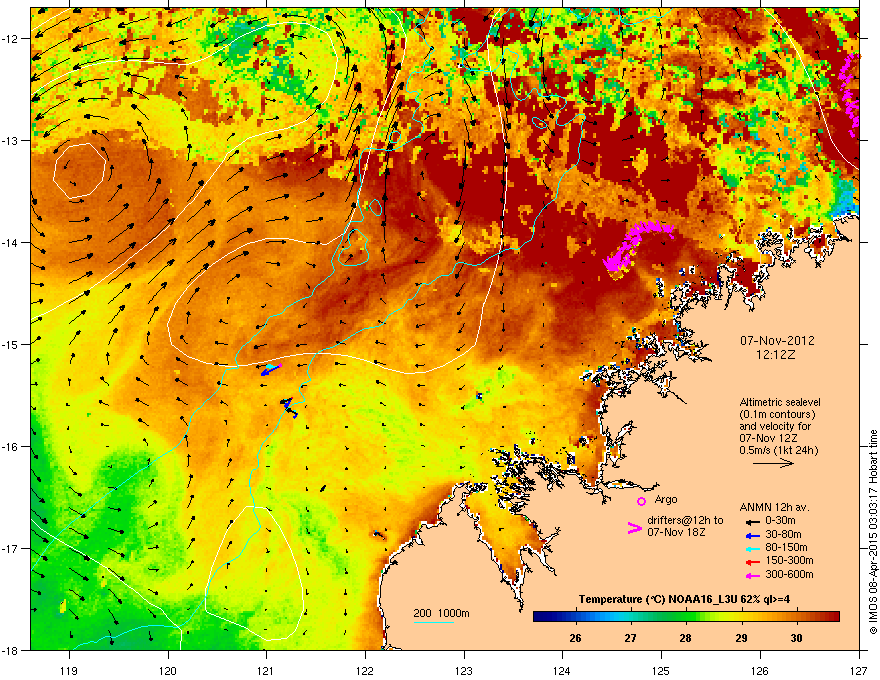Select the black 0-30m arrow in ANMN legend

coord(751,521)
